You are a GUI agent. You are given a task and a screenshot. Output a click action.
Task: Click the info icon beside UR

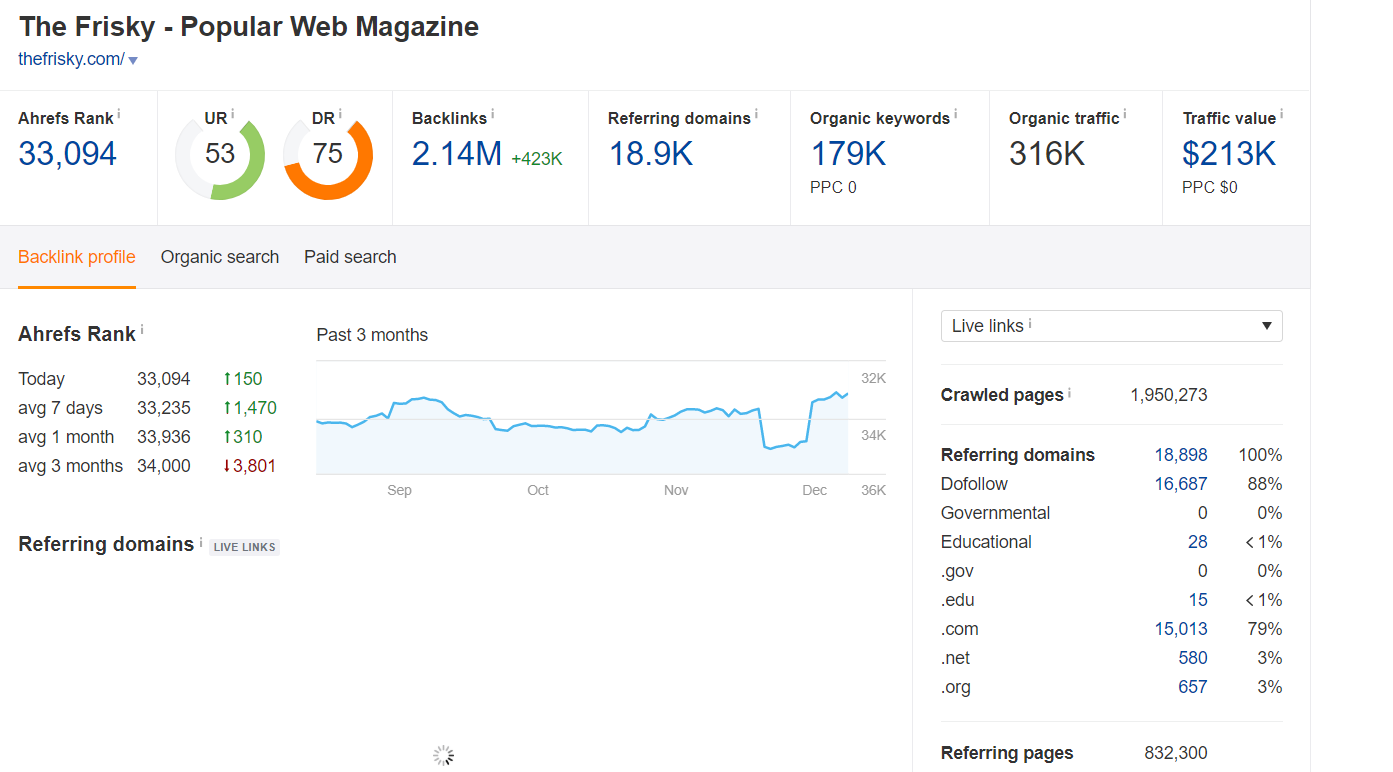[x=234, y=115]
